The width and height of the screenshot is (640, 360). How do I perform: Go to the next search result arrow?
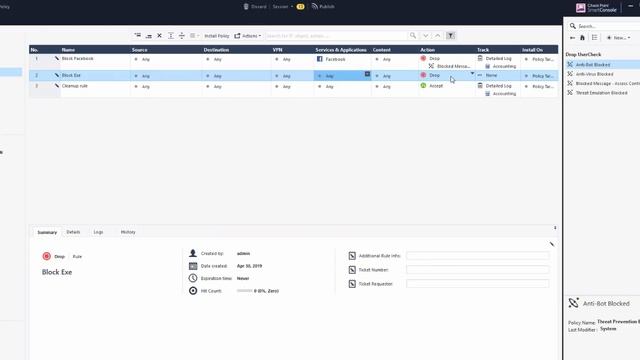[426, 36]
